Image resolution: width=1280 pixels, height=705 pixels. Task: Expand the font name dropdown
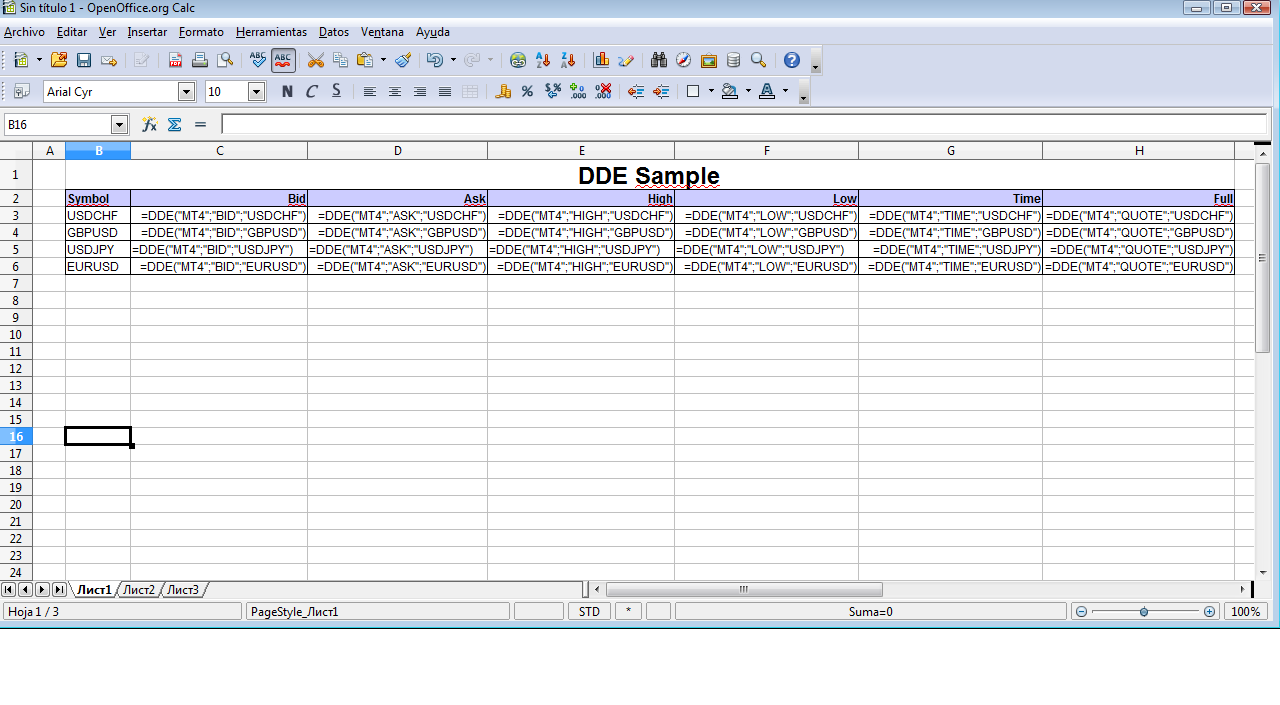click(186, 92)
